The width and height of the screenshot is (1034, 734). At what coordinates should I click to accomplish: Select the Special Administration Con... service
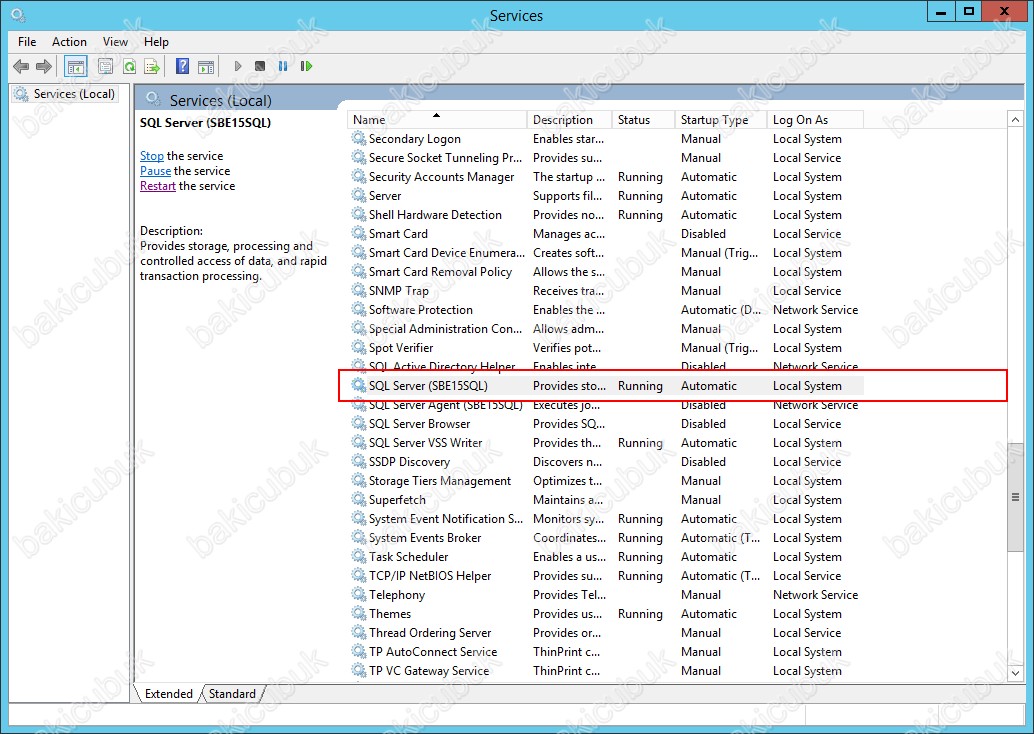[606, 328]
